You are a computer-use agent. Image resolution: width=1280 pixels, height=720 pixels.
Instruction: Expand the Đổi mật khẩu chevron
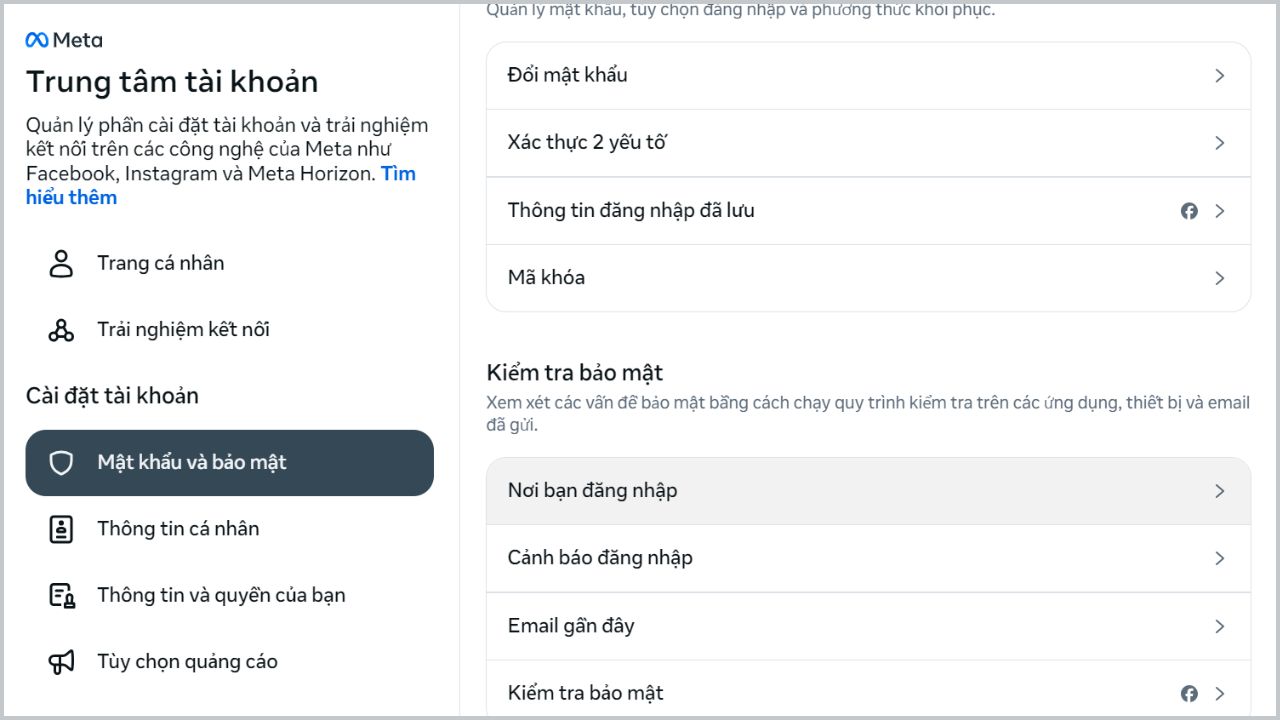coord(1220,76)
